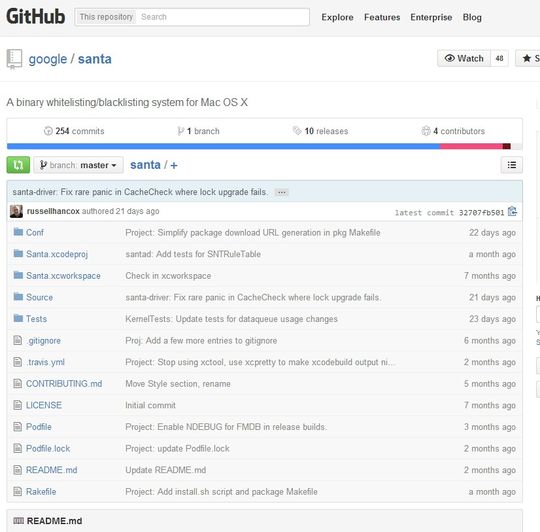This screenshot has height=532, width=540.
Task: Open the Podfile.lock file
Action: coord(48,448)
